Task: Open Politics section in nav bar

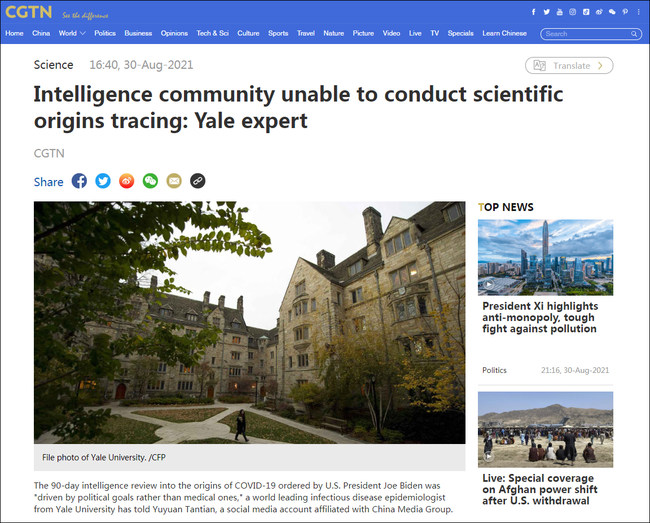Action: coord(105,33)
